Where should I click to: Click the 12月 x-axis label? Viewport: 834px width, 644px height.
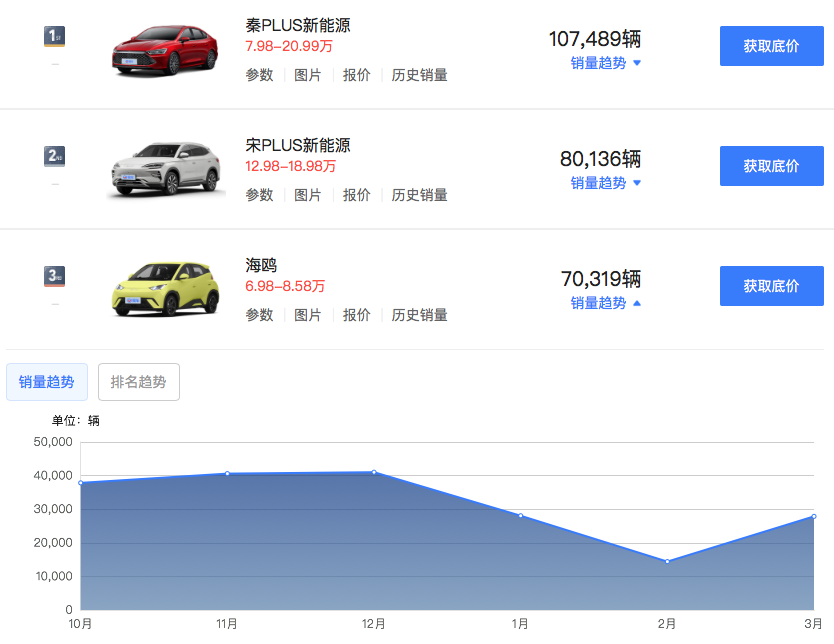tap(373, 624)
